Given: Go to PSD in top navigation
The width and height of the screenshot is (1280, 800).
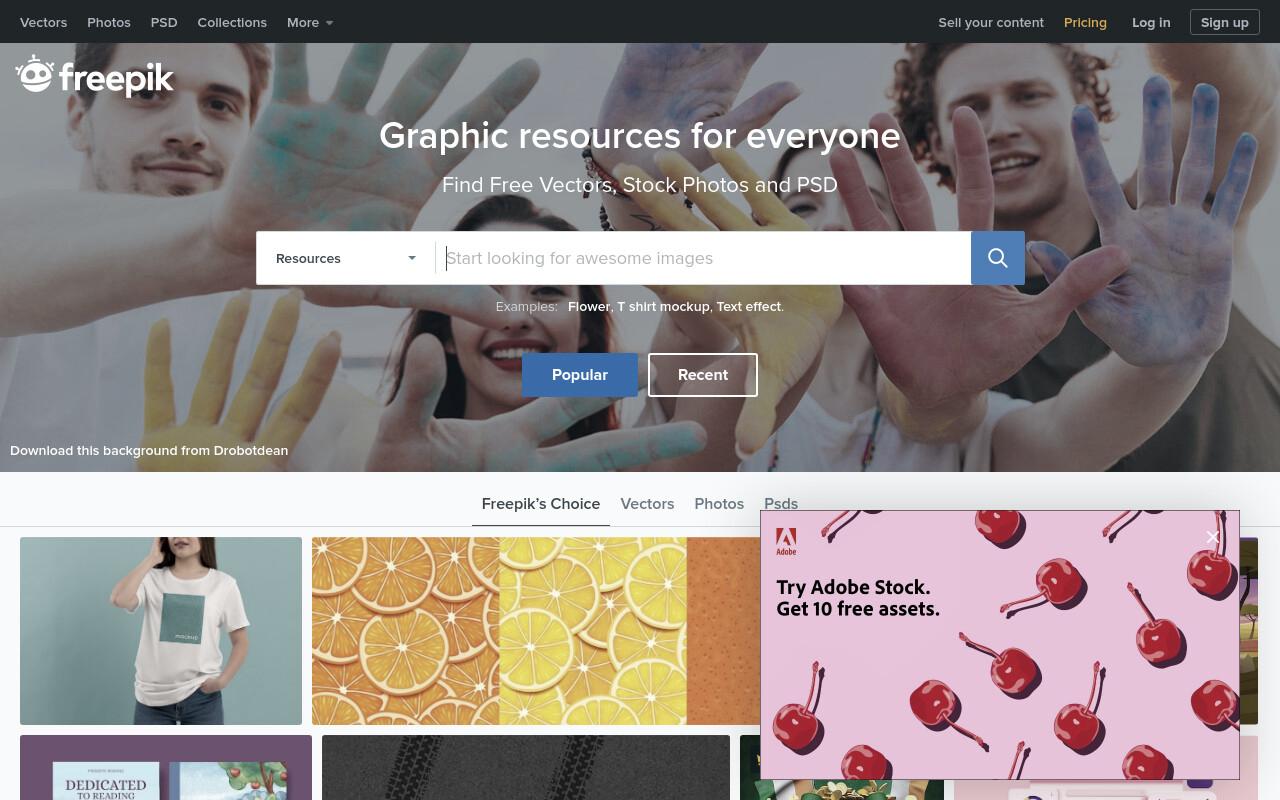Looking at the screenshot, I should (x=164, y=22).
